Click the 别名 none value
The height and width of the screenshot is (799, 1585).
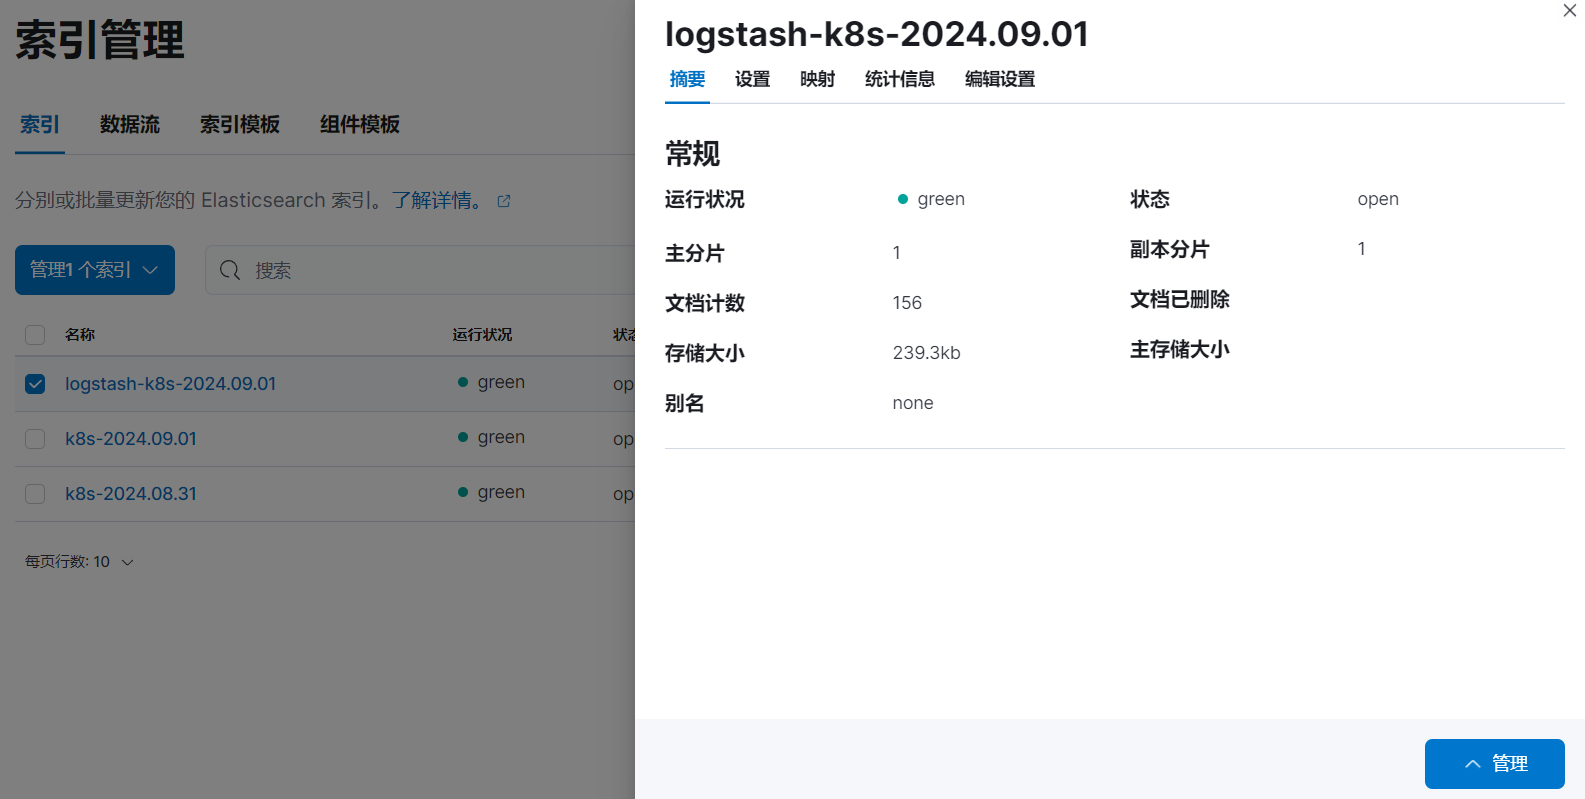913,403
